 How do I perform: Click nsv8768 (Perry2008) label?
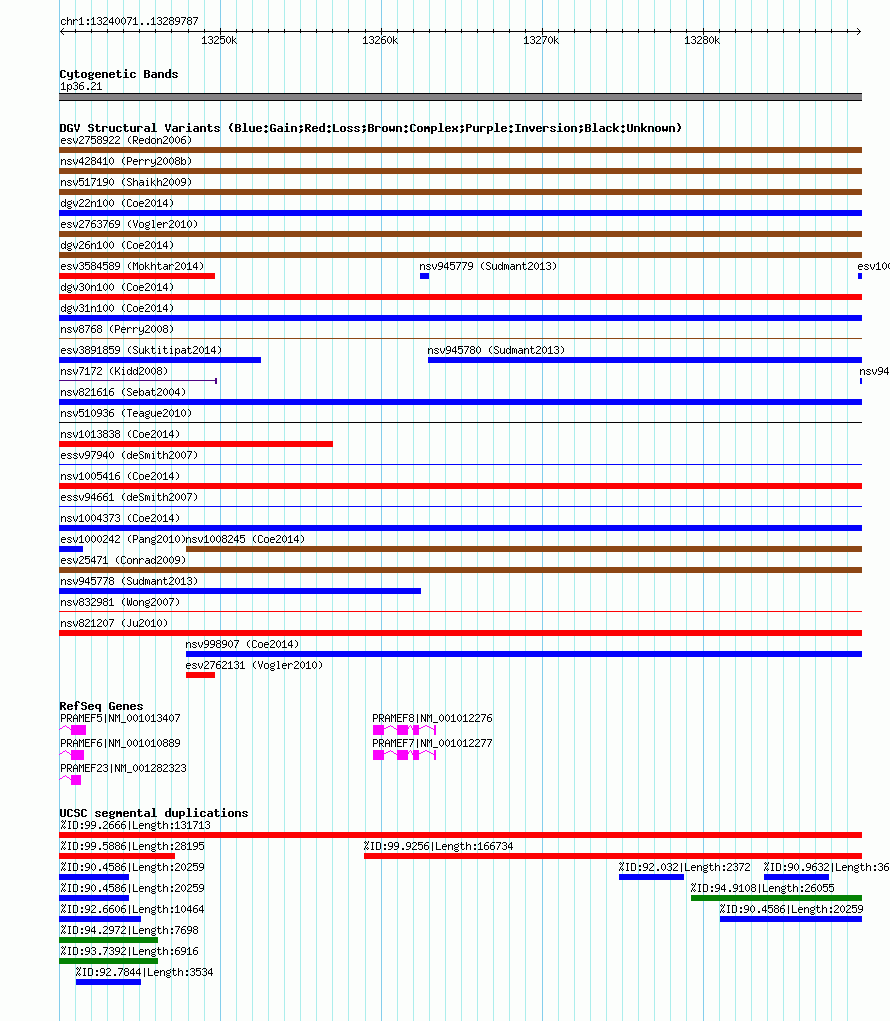[x=117, y=329]
